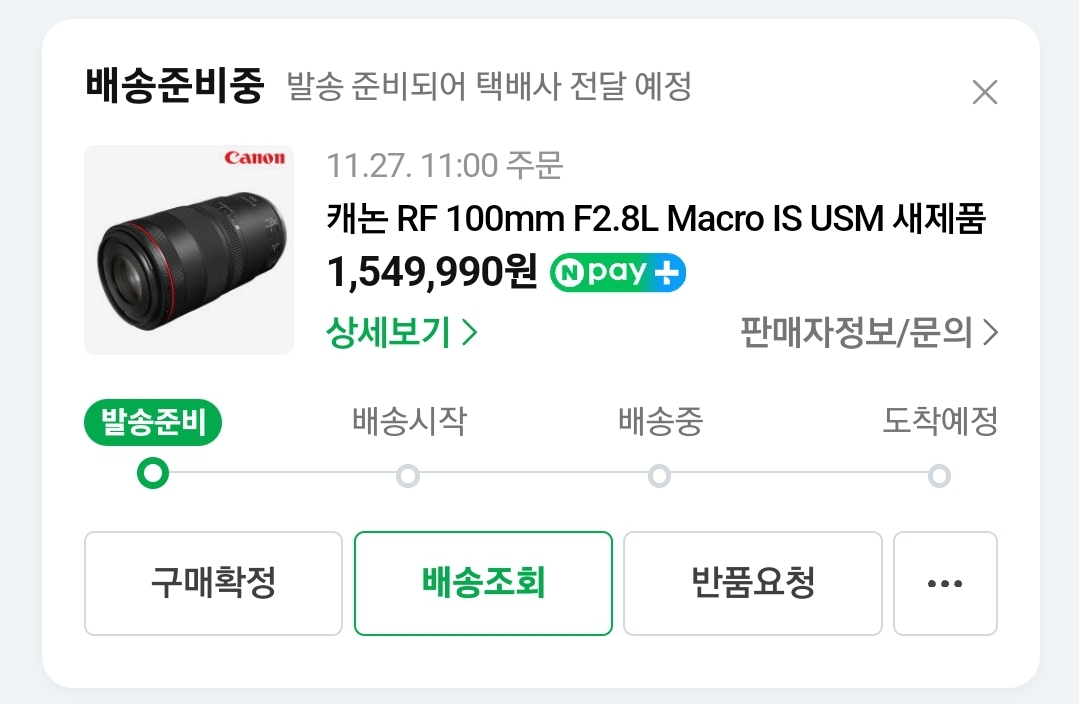Select the 발송준비 status pill
This screenshot has height=704, width=1079.
click(x=152, y=423)
